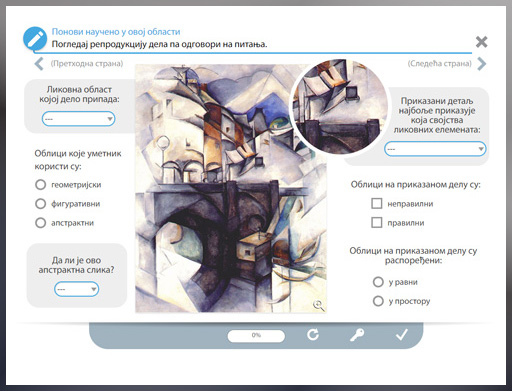Go to previous page with left arrow
Viewport: 512px width, 391px height.
39,63
